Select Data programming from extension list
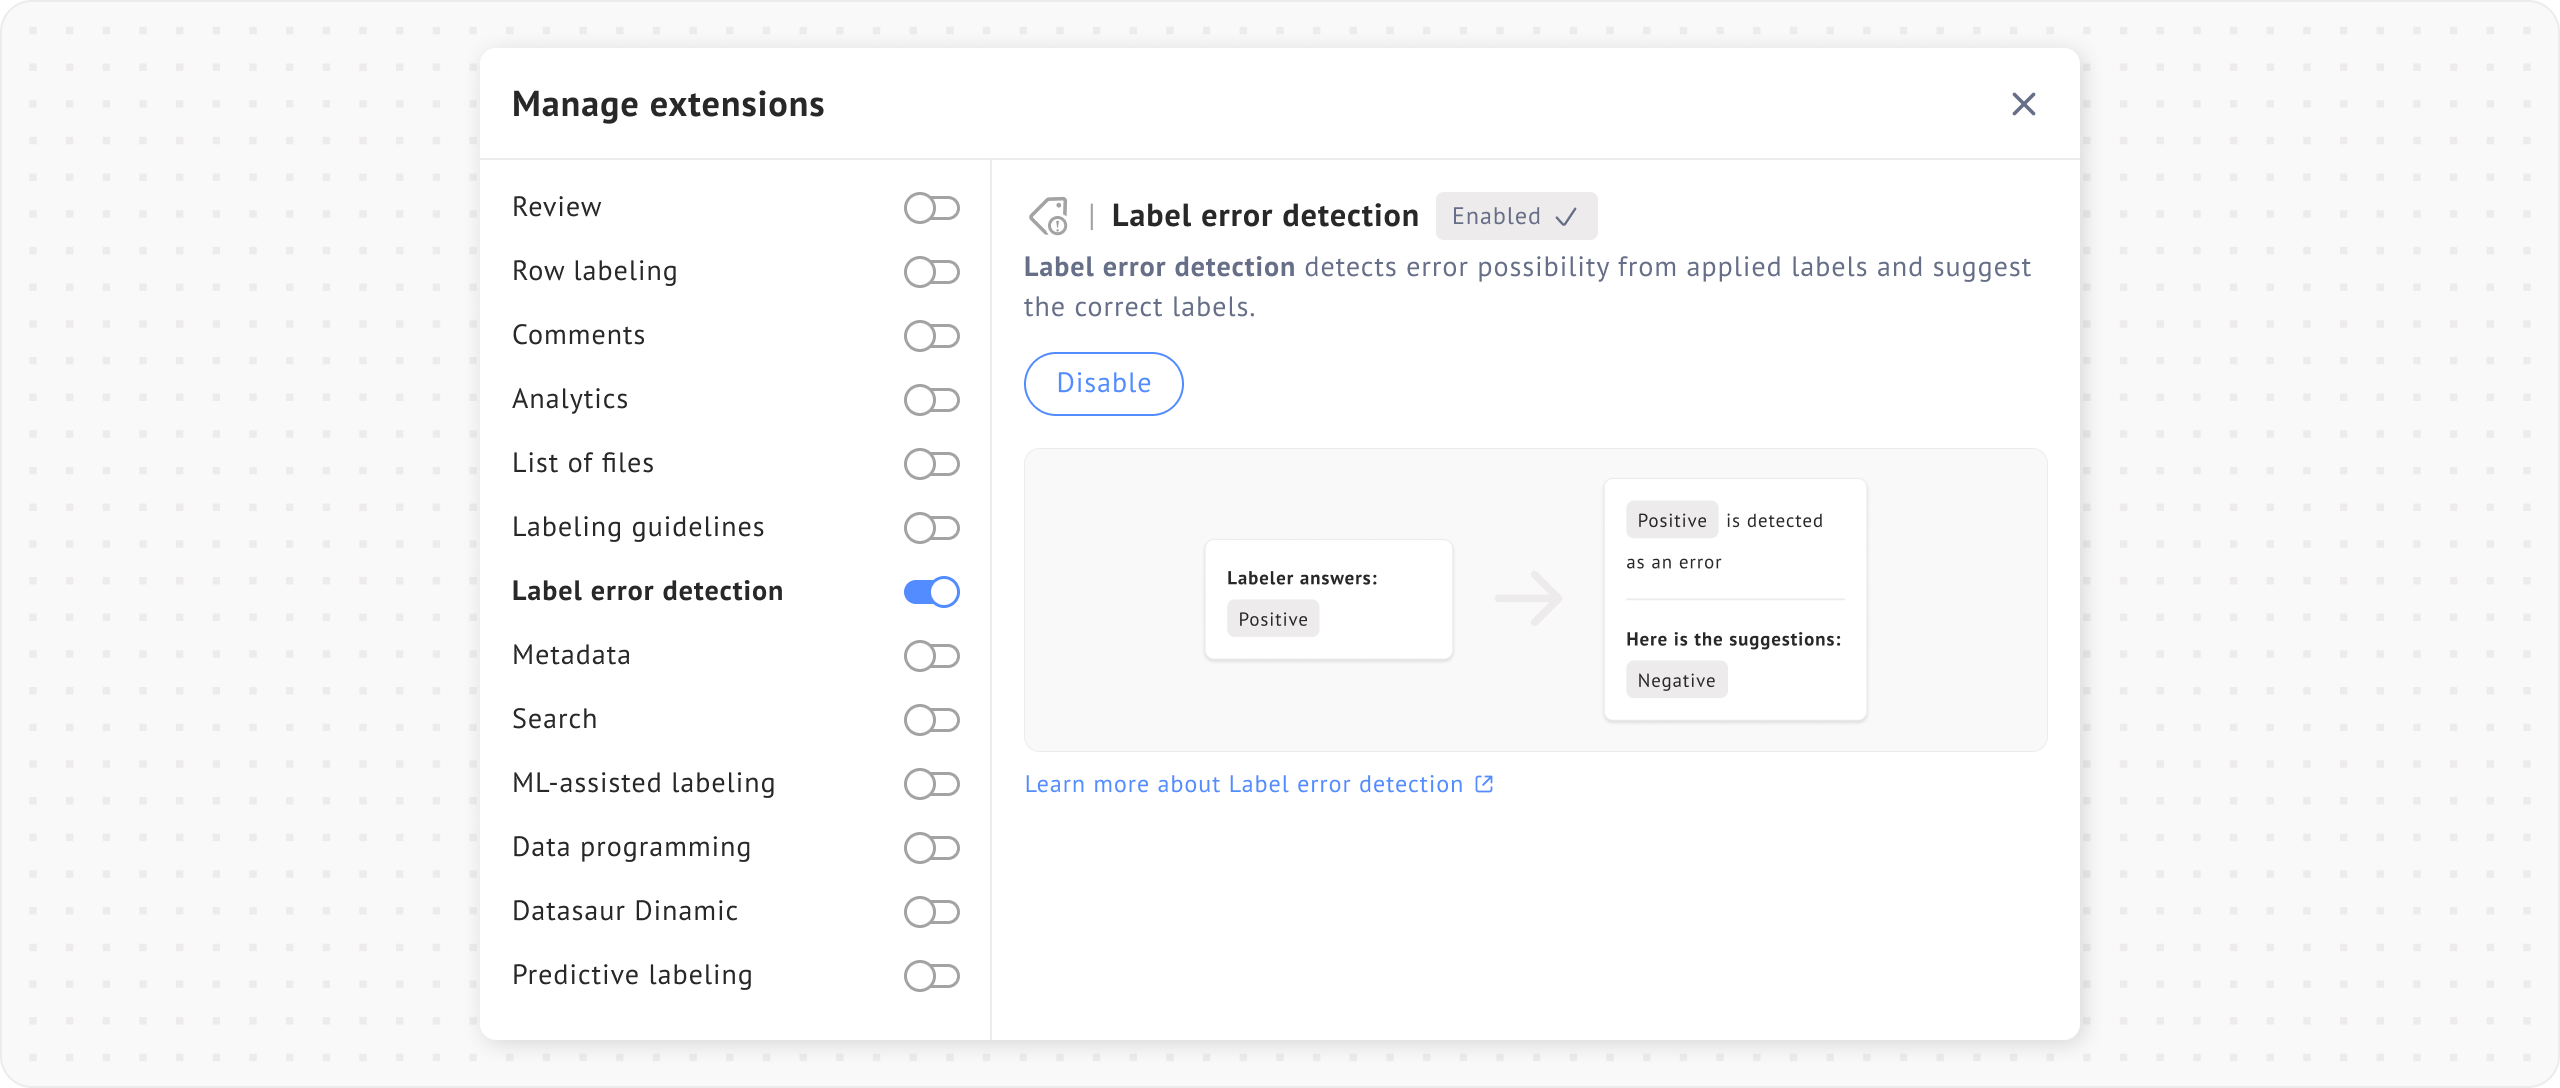 [631, 847]
